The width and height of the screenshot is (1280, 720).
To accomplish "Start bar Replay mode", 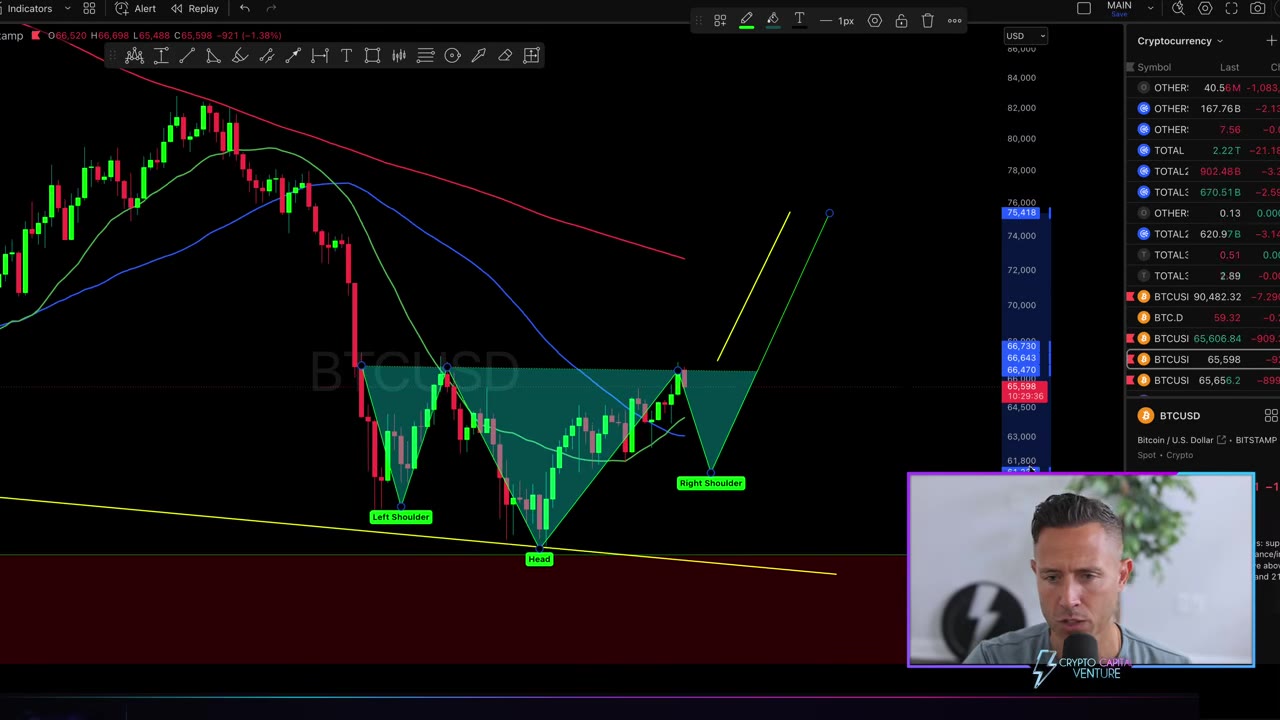I will [x=194, y=8].
